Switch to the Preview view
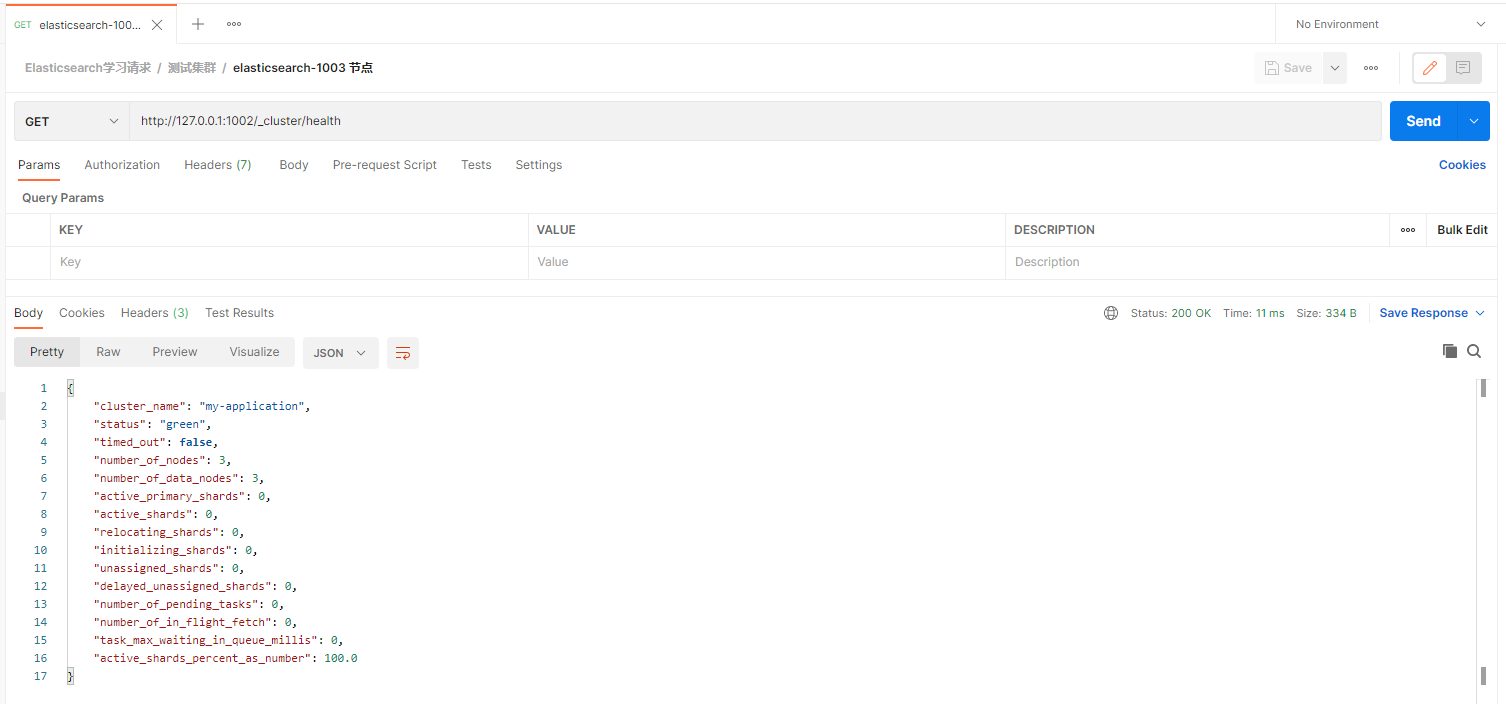Screen dimensions: 1506x704 click(x=175, y=352)
